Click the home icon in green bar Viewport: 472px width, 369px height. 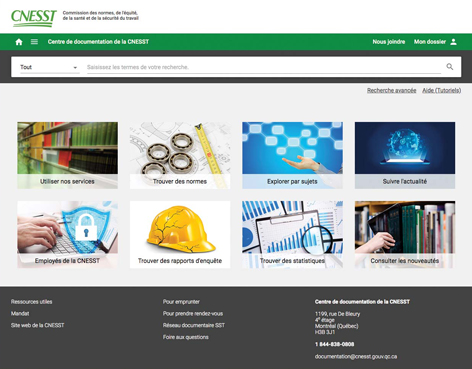click(19, 42)
